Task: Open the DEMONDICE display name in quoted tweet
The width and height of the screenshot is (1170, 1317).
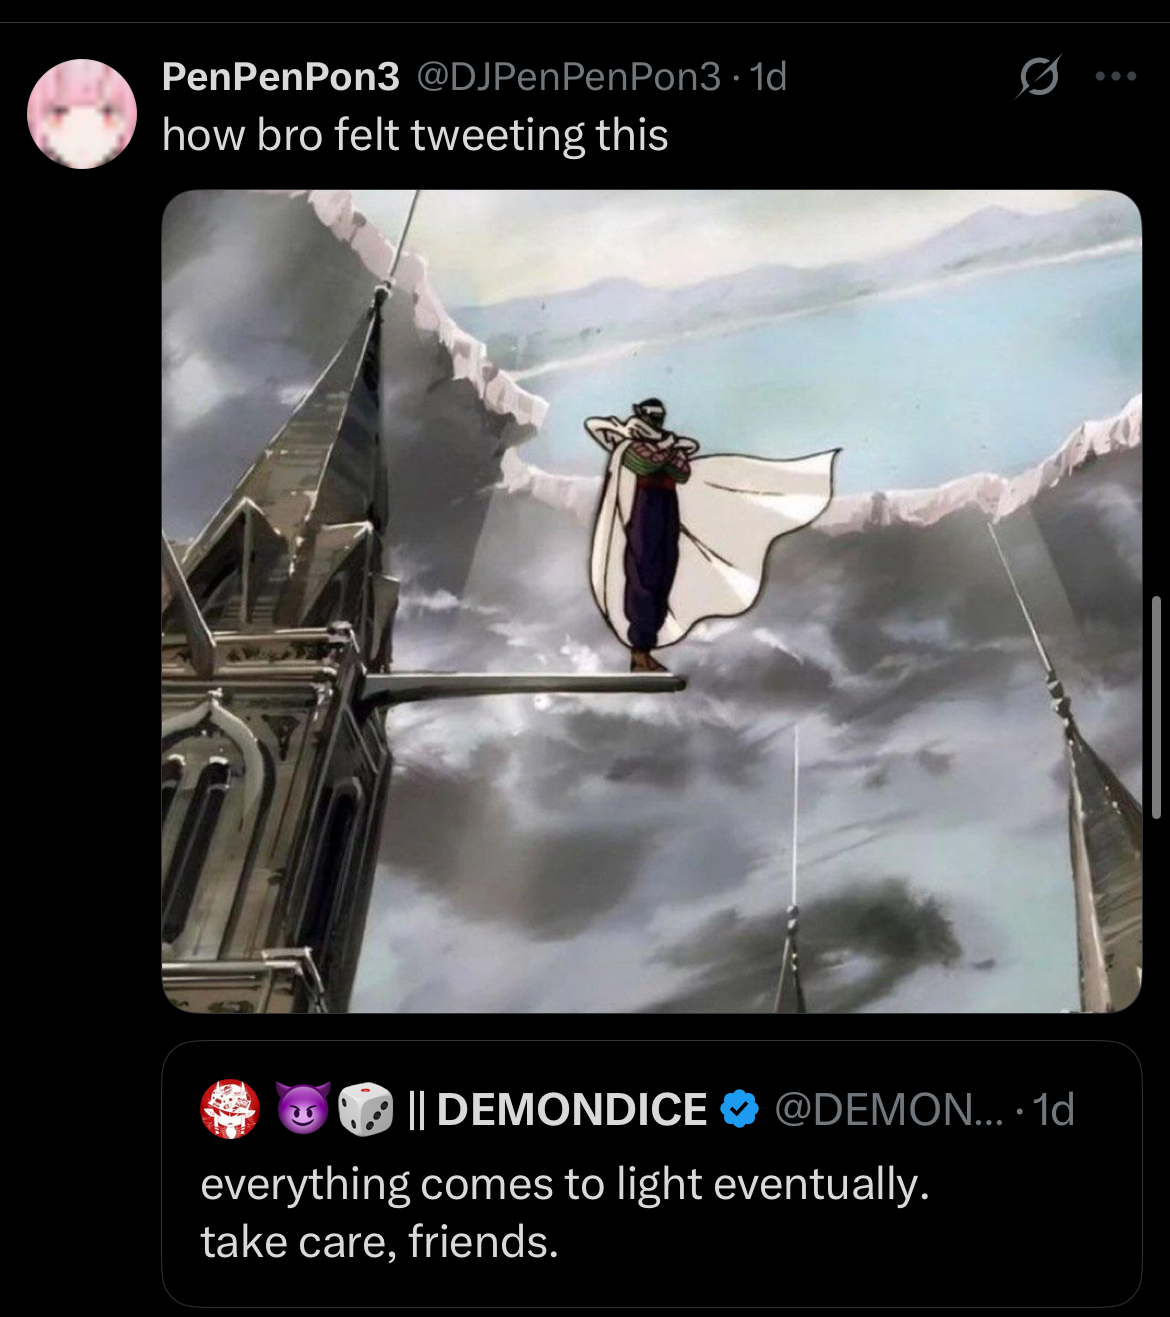Action: [x=571, y=1109]
